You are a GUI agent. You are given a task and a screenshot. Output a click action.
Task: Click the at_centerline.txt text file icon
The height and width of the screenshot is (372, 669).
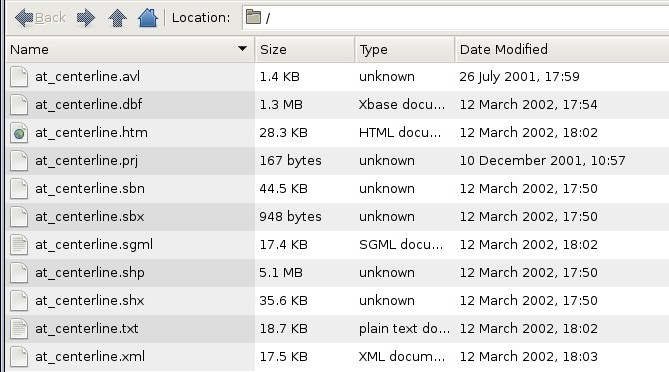point(19,329)
